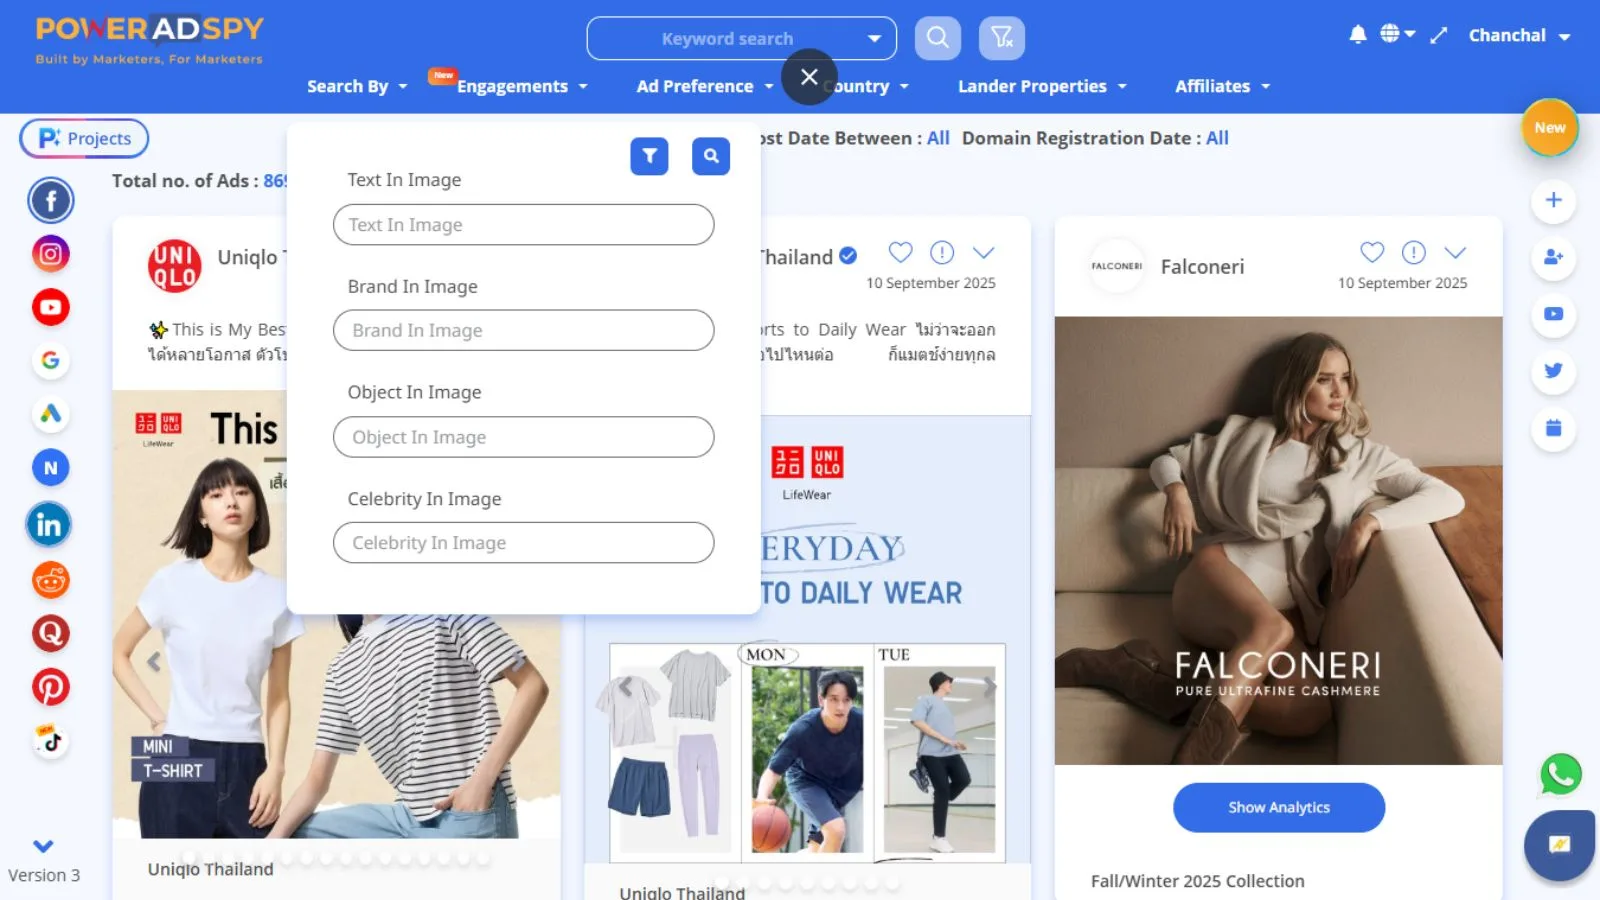Open the floating chat widget button

tap(1559, 845)
